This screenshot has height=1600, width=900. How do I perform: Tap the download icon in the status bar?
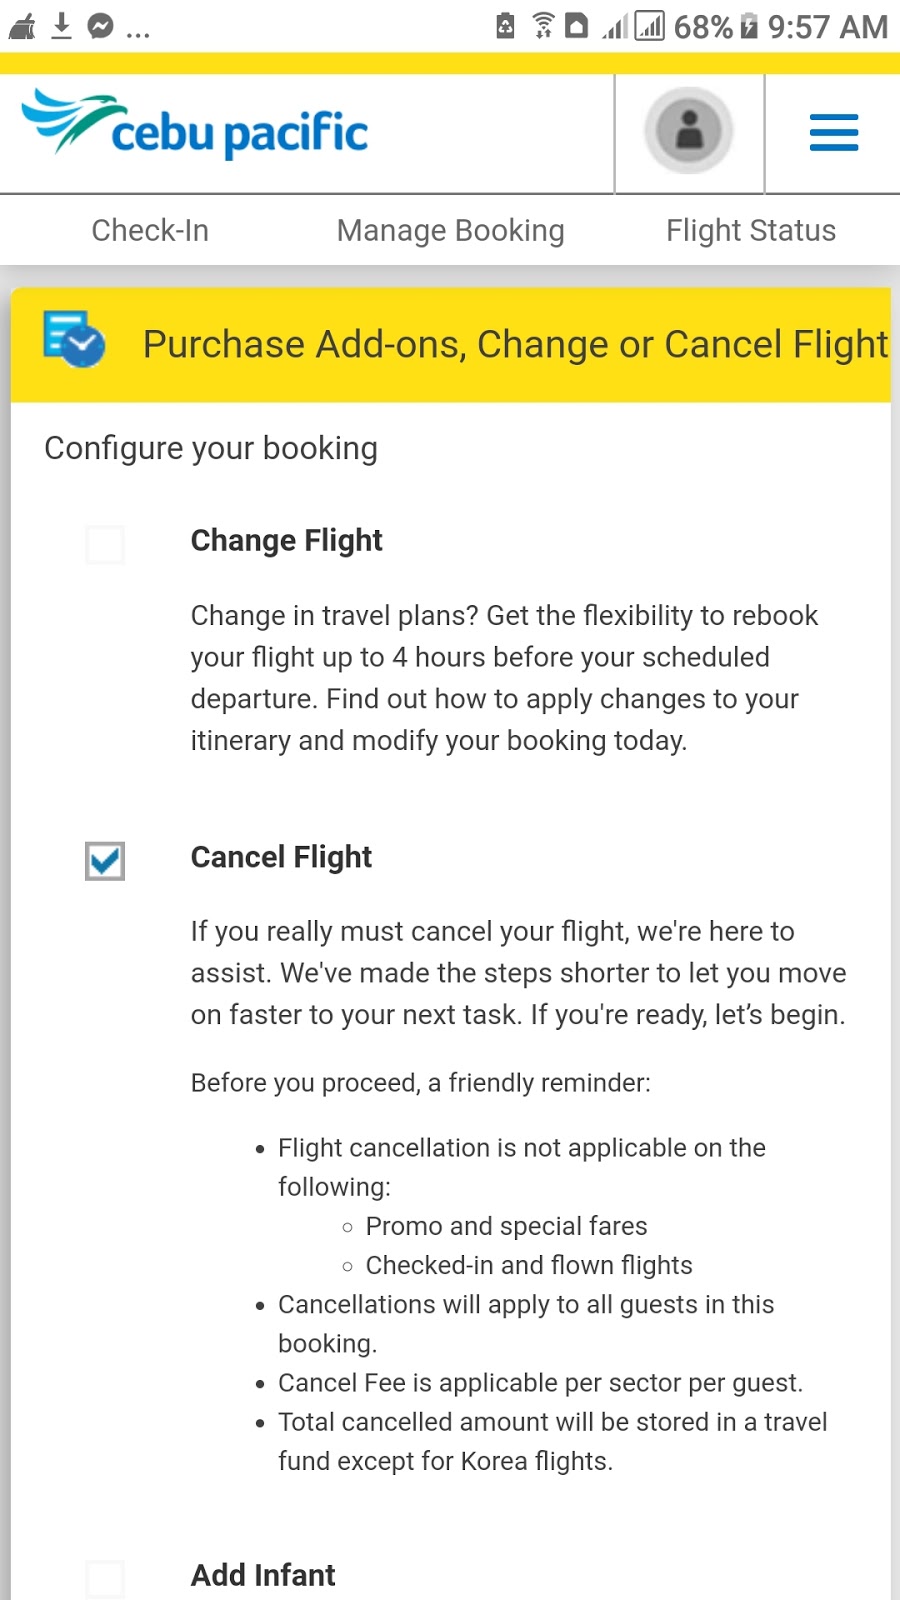point(60,27)
